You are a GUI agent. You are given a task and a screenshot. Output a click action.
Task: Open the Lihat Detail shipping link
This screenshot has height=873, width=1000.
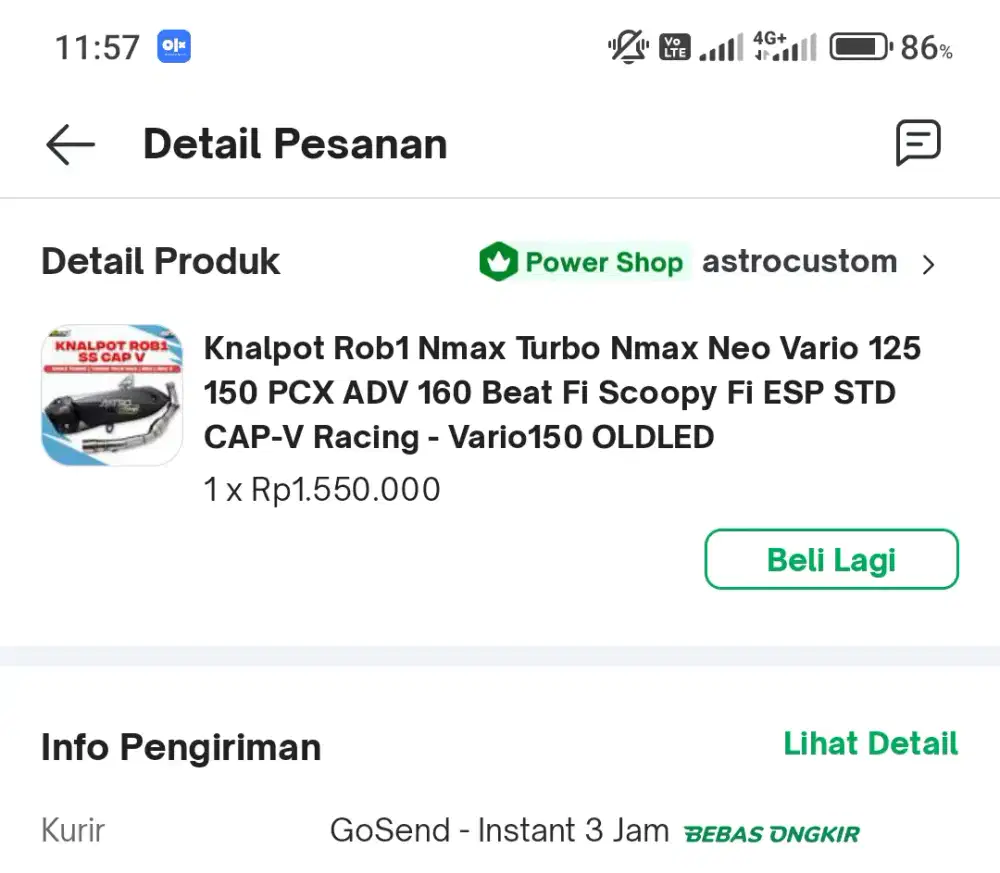870,744
